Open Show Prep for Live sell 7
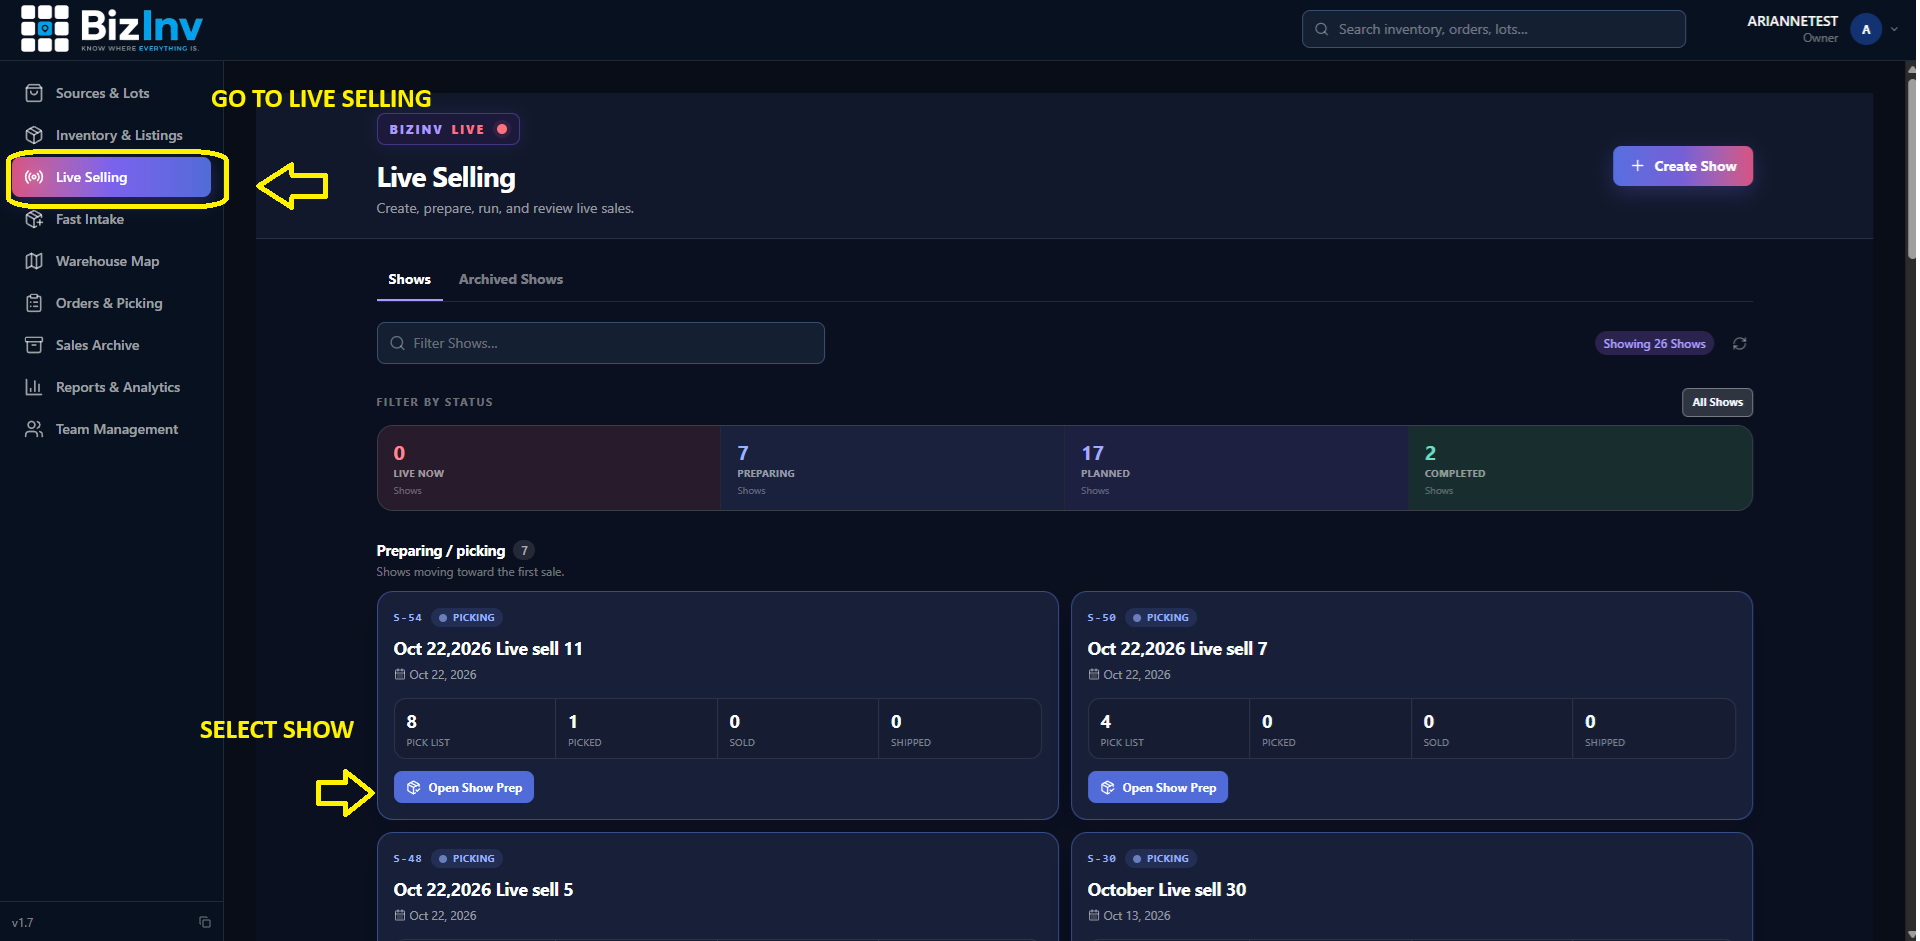1920x941 pixels. [1158, 787]
